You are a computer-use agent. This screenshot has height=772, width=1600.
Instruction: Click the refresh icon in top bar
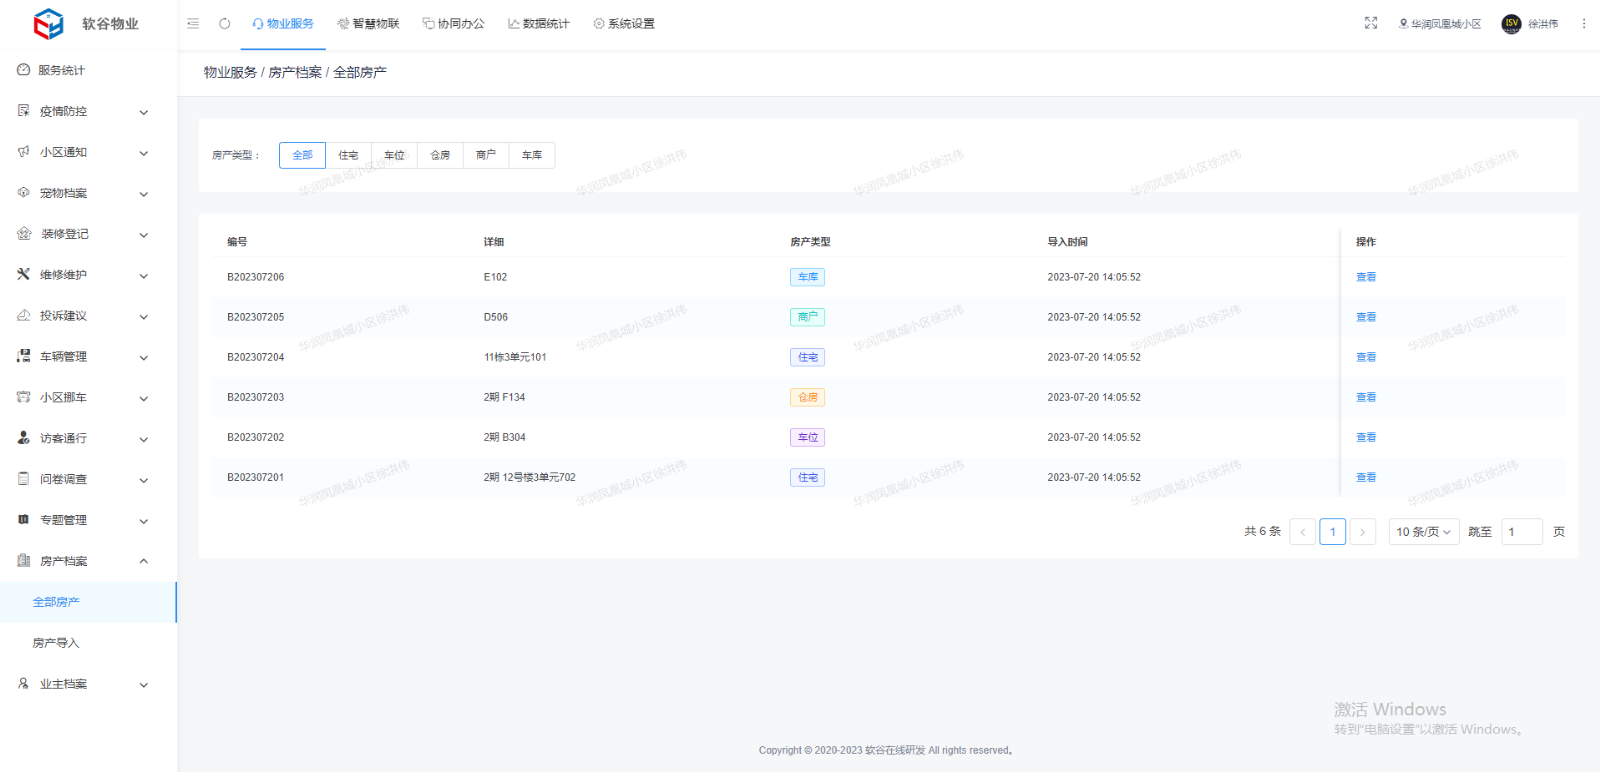point(225,24)
